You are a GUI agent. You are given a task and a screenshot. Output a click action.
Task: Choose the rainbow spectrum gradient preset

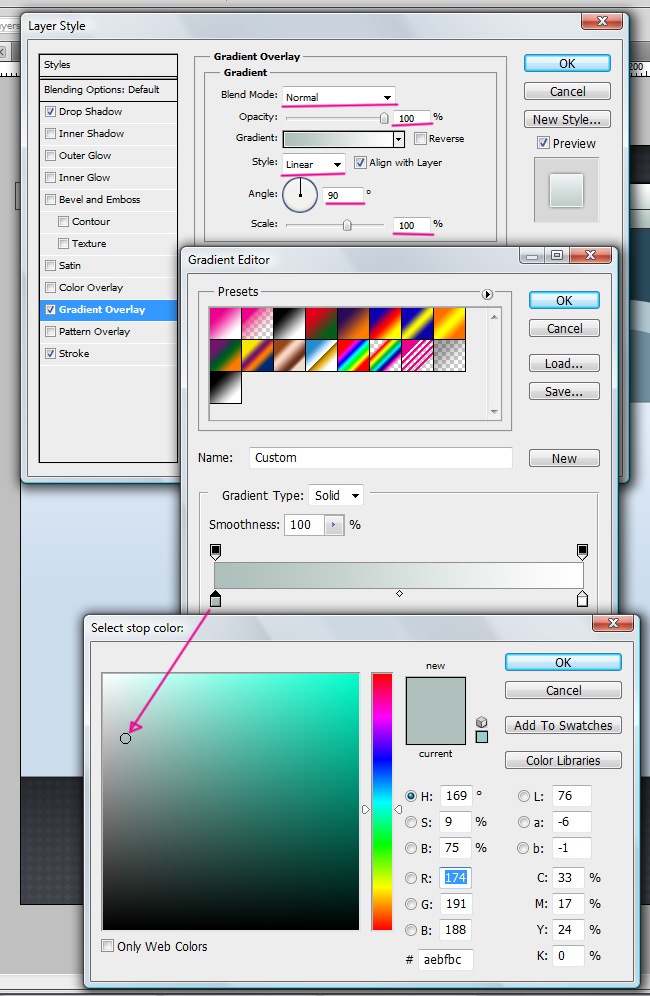353,355
